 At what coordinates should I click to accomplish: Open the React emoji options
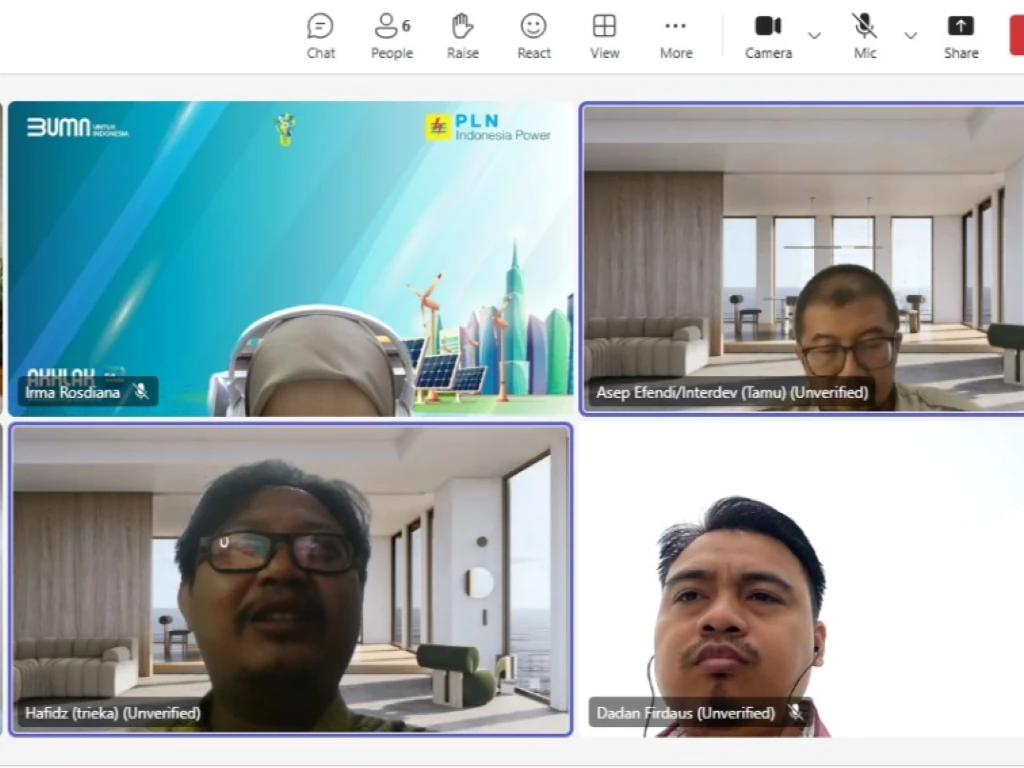[x=533, y=36]
